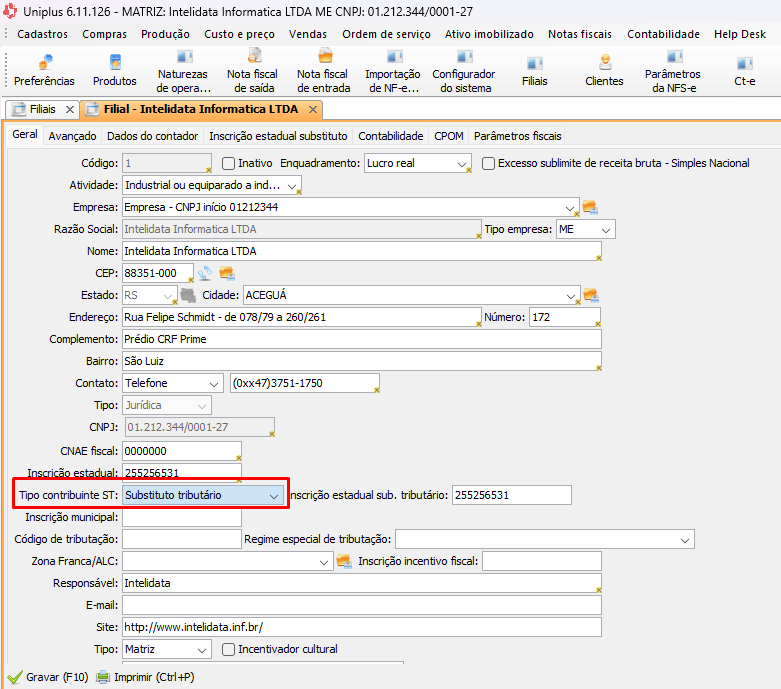781x689 pixels.
Task: Click into the Complemento field
Action: pyautogui.click(x=362, y=340)
